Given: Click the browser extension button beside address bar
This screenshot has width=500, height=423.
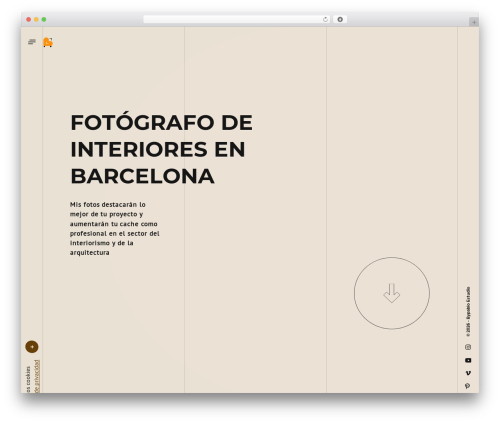Looking at the screenshot, I should click(x=340, y=20).
